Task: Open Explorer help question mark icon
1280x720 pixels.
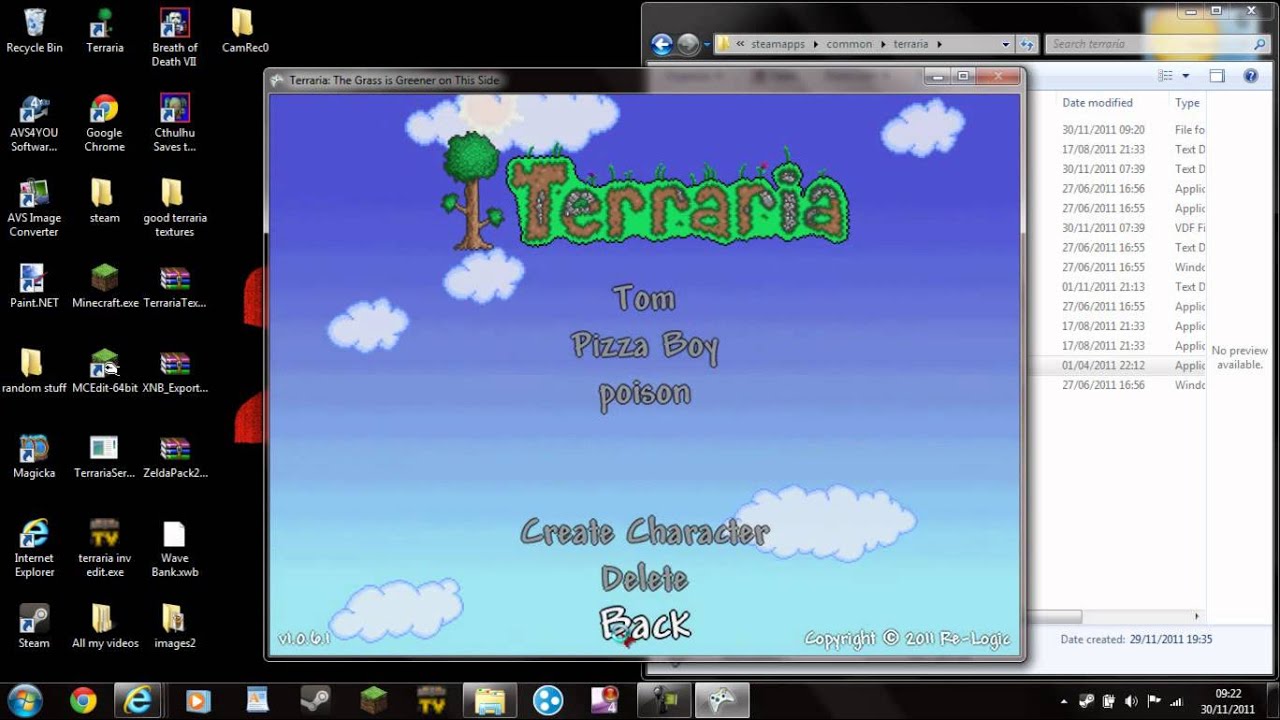Action: (1250, 76)
